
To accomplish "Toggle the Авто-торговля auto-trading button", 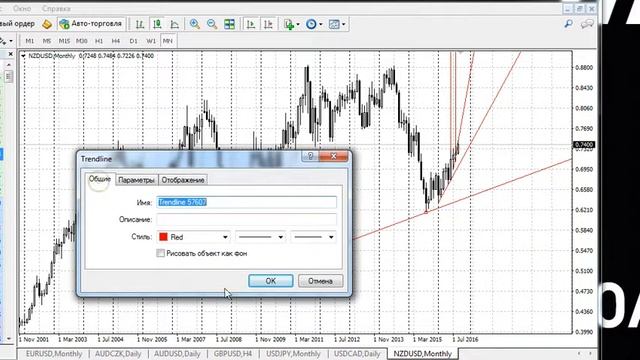I will click(91, 24).
